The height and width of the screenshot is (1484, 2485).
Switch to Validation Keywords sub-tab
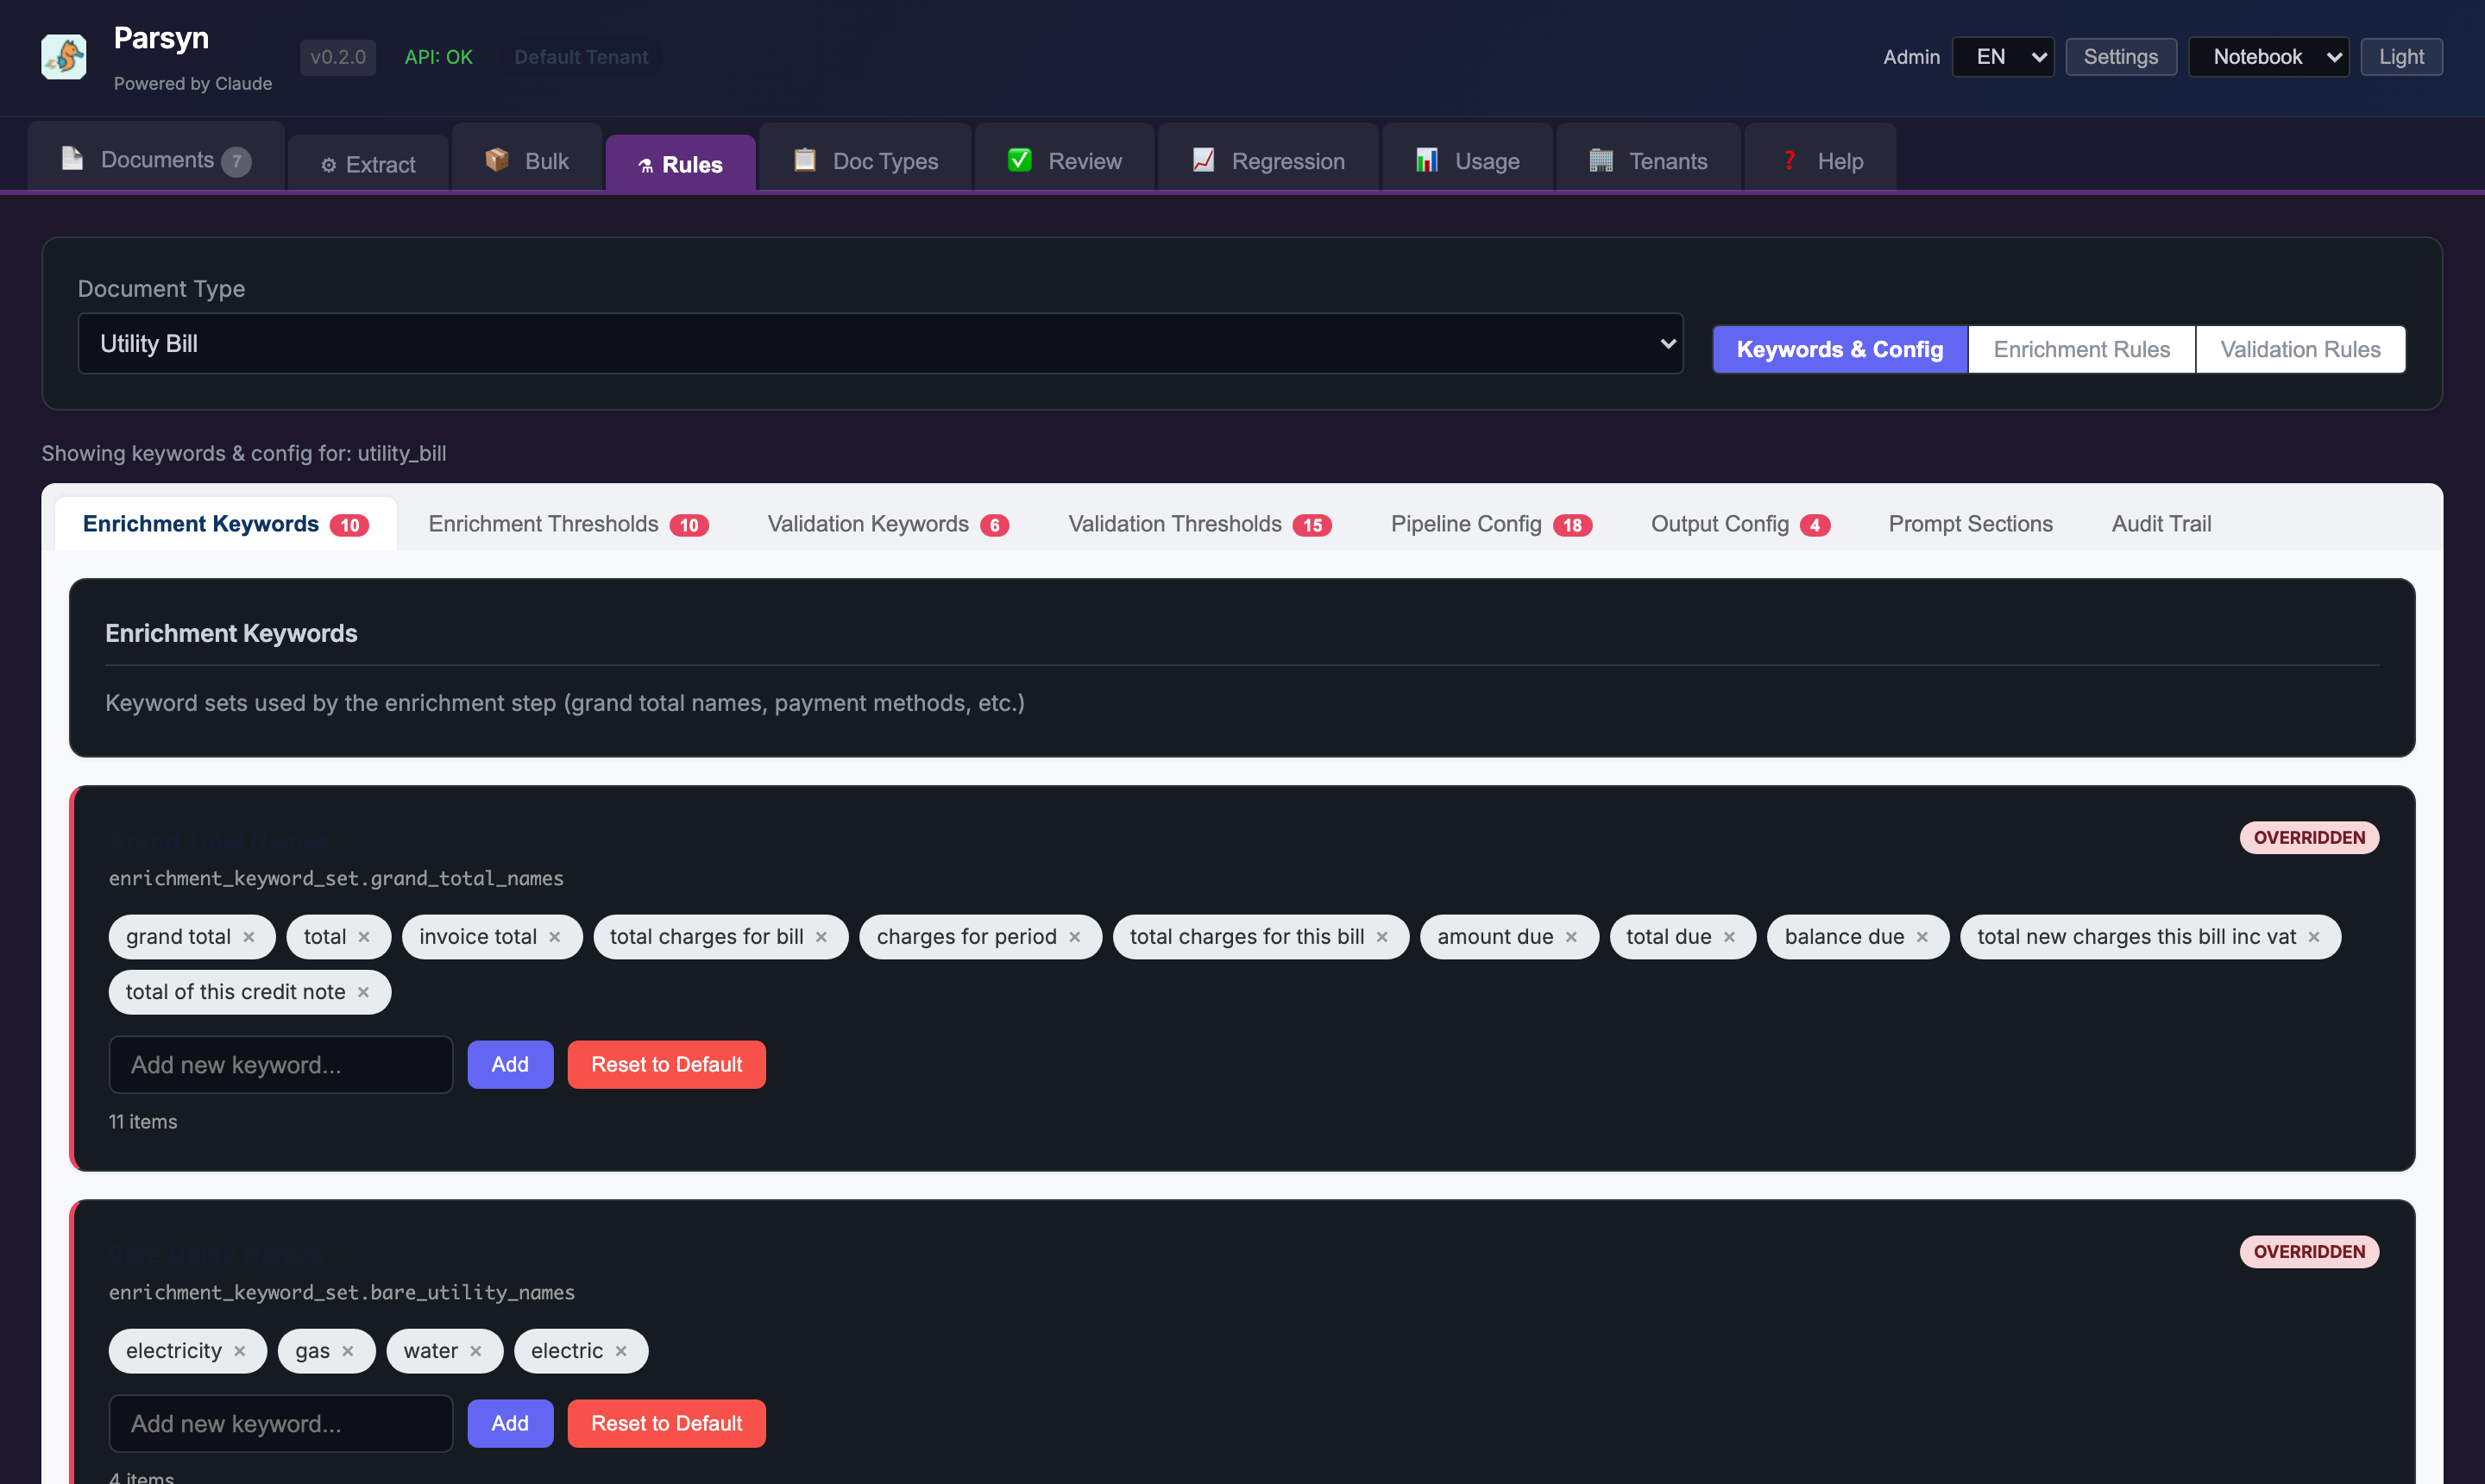coord(888,524)
